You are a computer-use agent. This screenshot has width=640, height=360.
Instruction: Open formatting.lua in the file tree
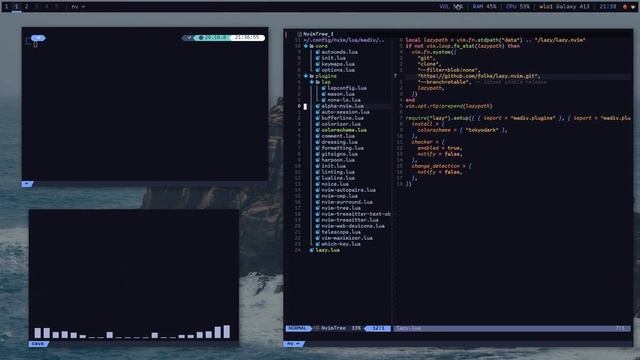[342, 148]
